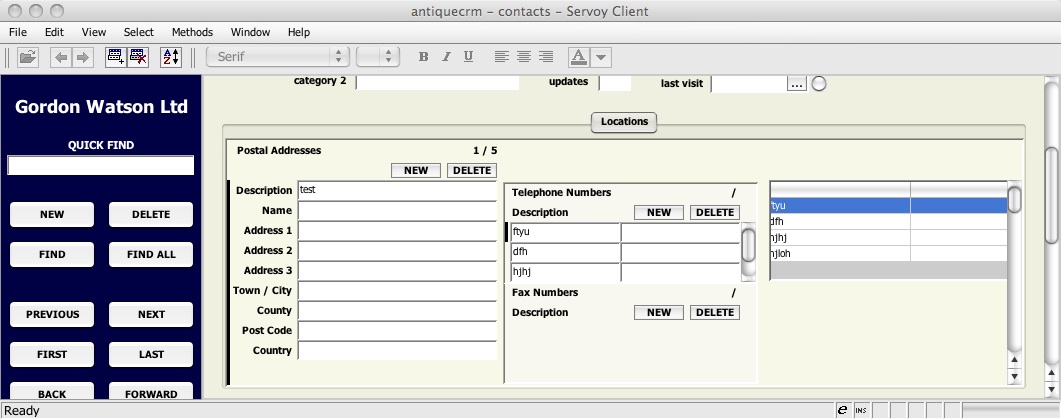Screen dimensions: 1061x419
Task: Click the telephone list scrollbar thumb
Action: pos(748,245)
